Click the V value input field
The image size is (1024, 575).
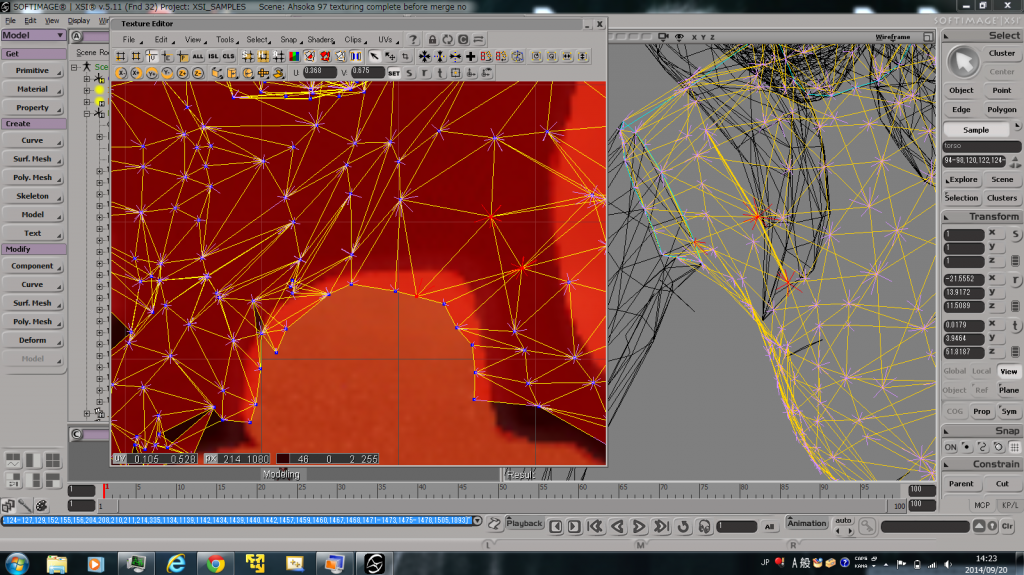[367, 72]
